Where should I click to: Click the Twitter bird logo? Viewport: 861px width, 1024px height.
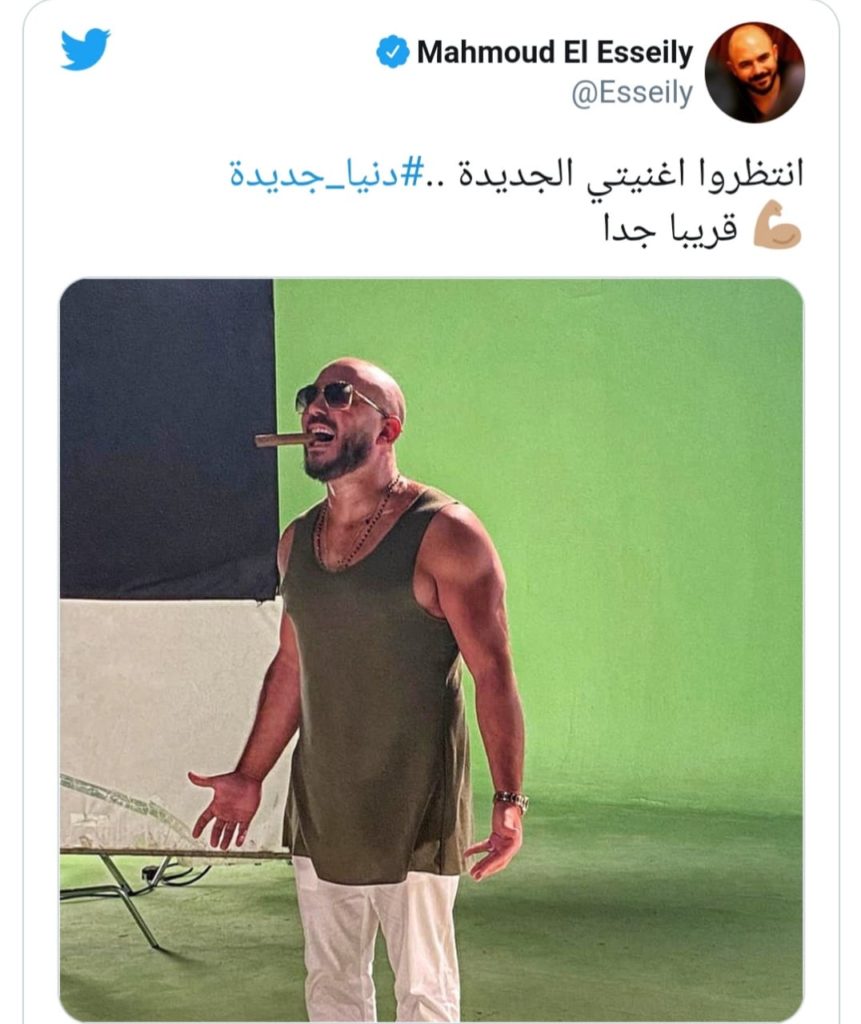coord(86,48)
